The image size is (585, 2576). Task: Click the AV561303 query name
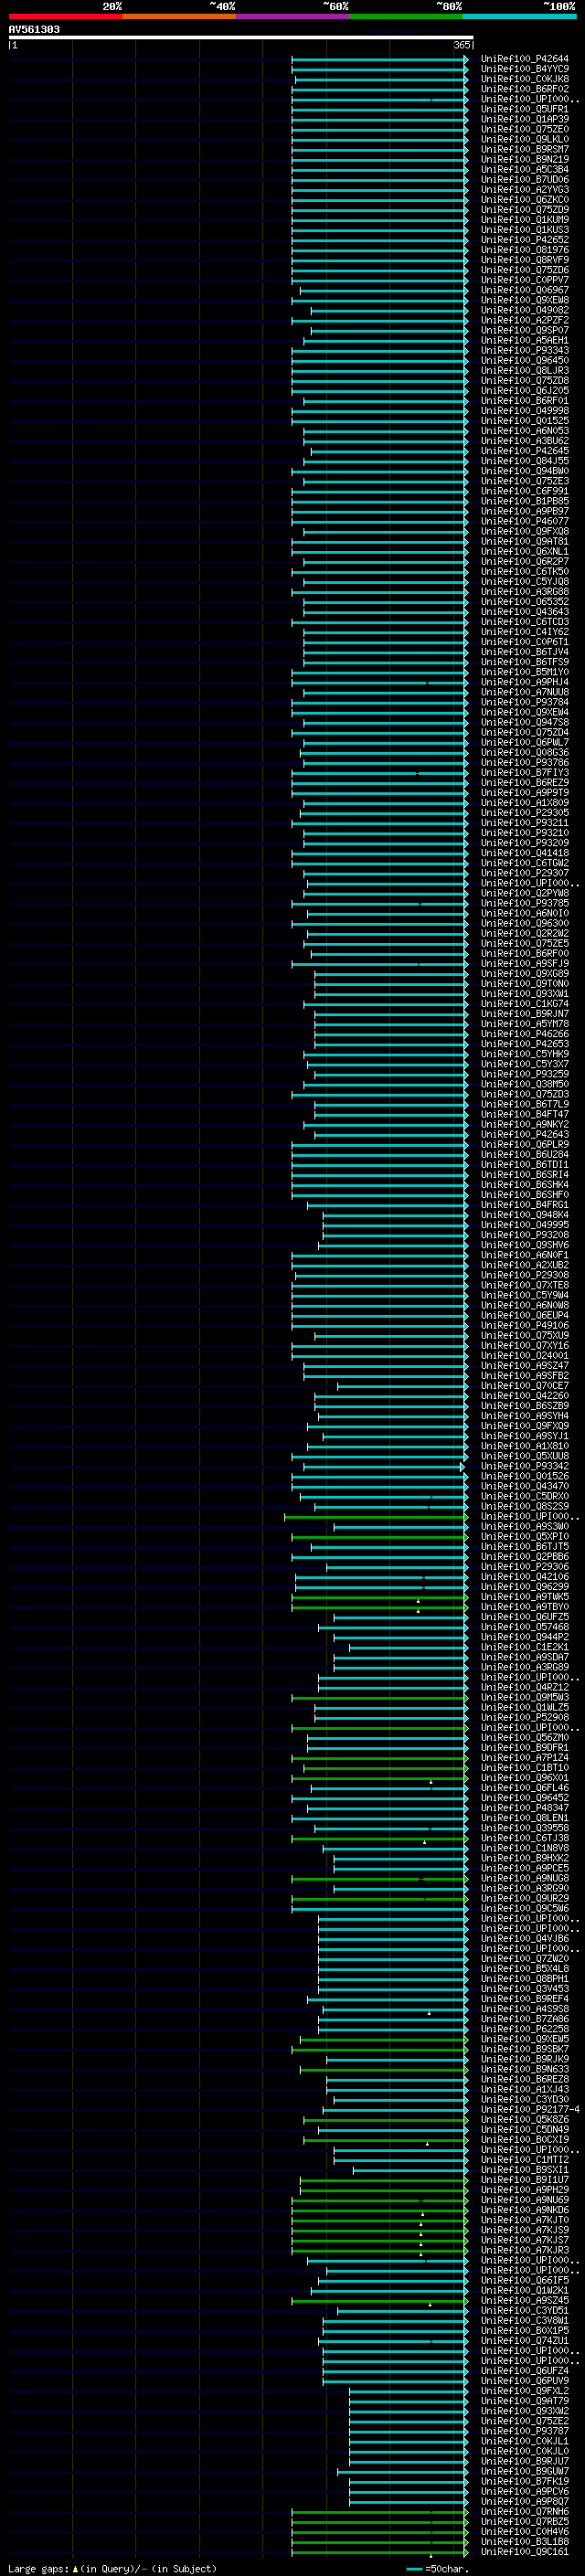click(34, 30)
